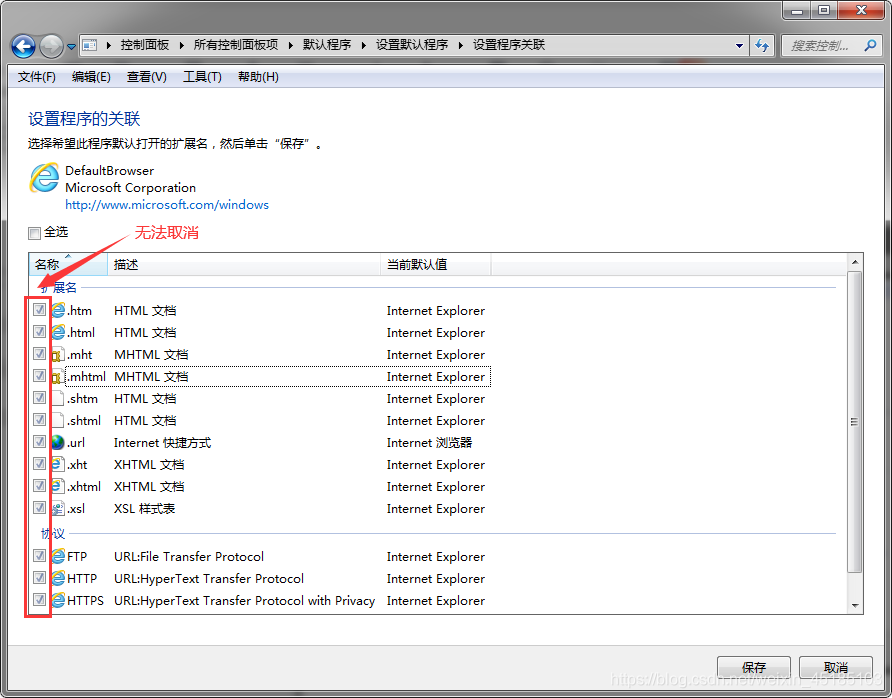Click the file icon of the .mht row
This screenshot has height=698, width=892.
58,354
